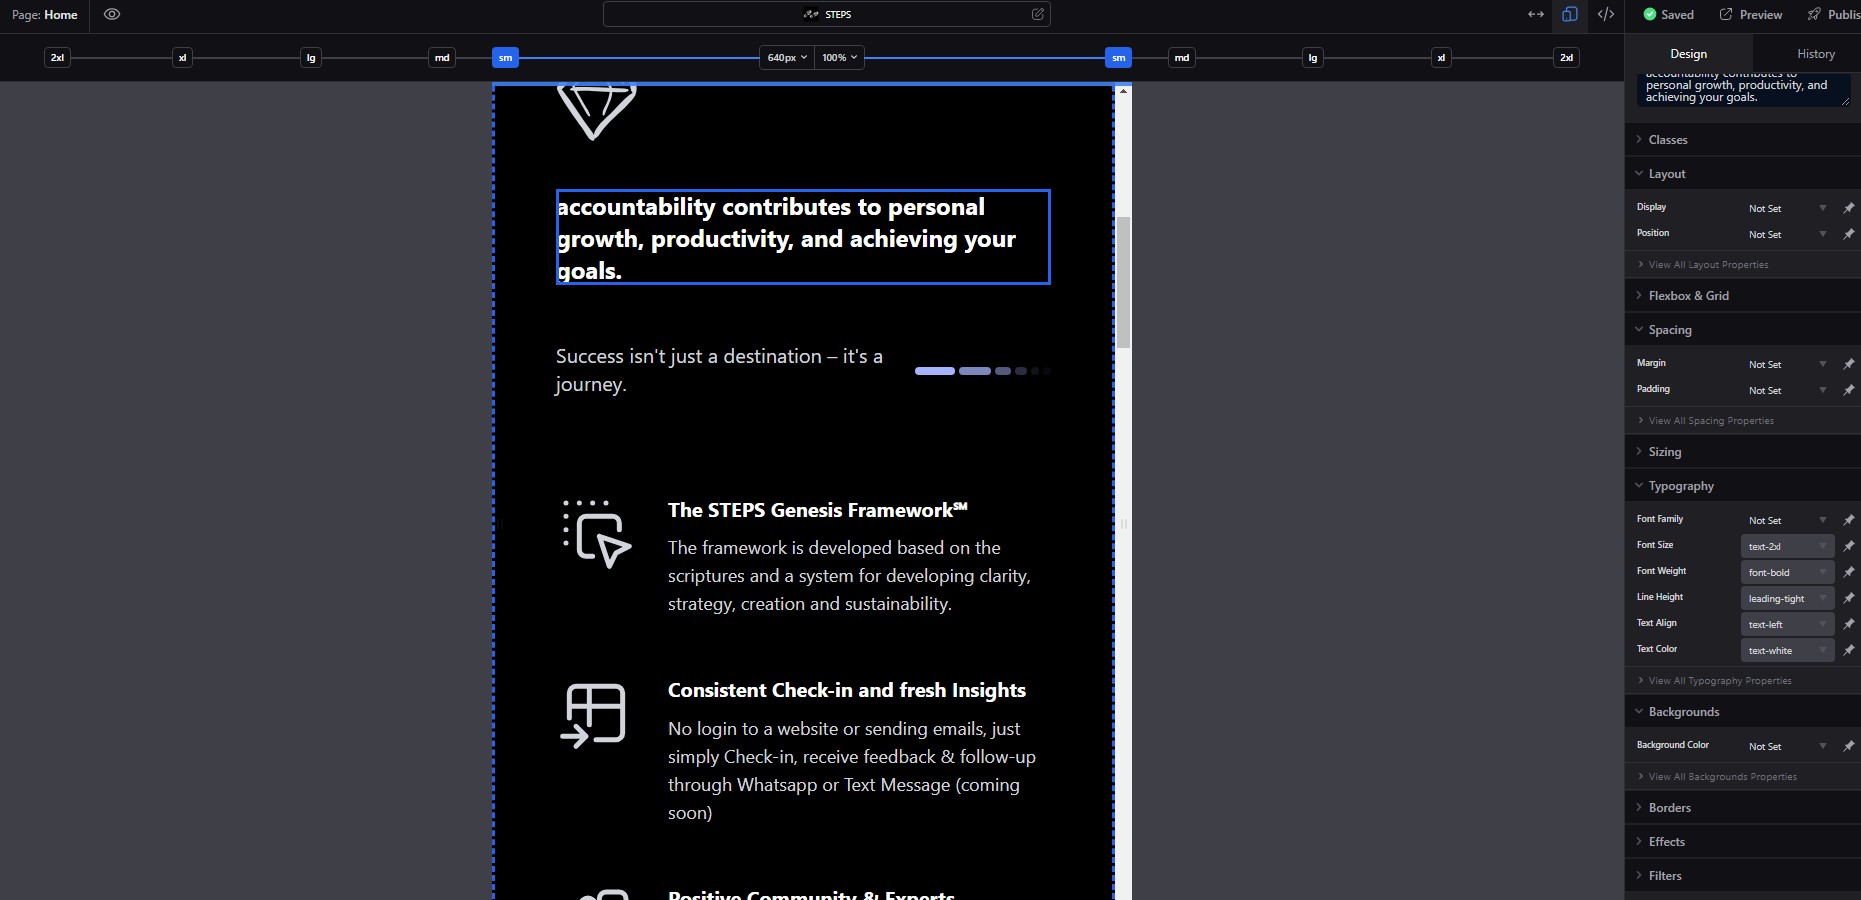Select the sm breakpoint marker right of 100%
The width and height of the screenshot is (1861, 900).
[1118, 58]
